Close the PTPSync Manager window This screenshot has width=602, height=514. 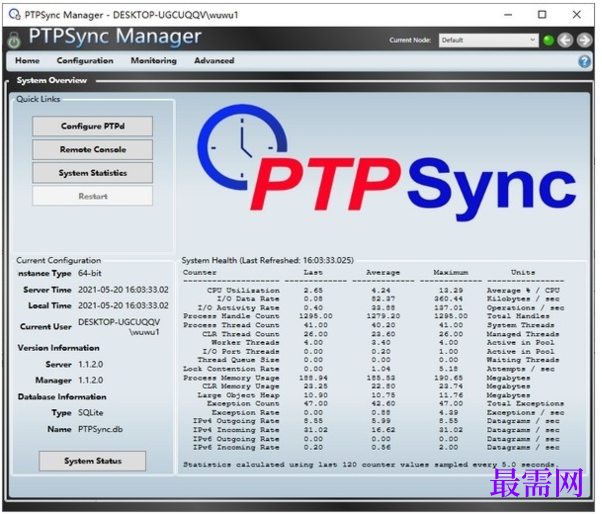[576, 15]
